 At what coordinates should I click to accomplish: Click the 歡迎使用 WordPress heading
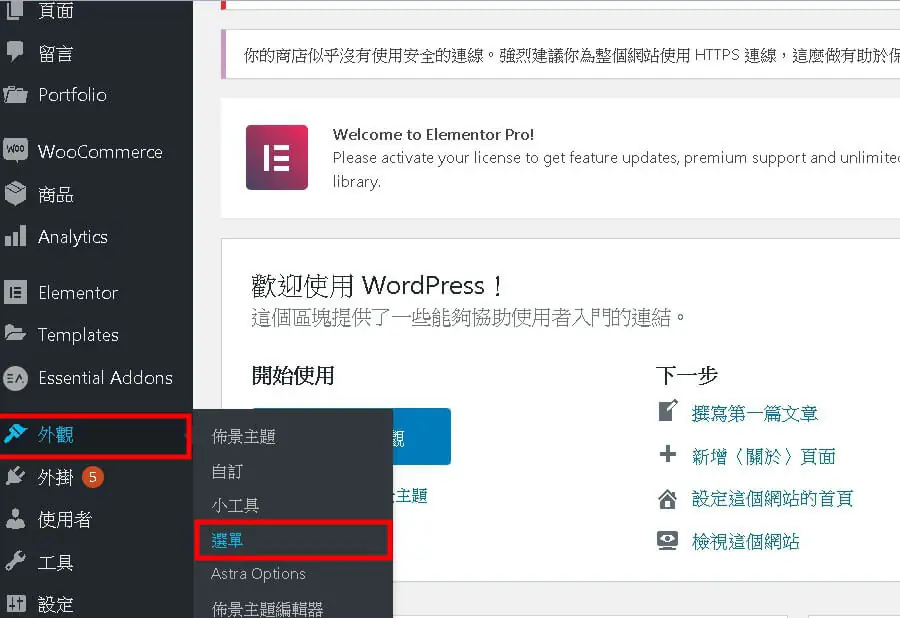click(377, 285)
